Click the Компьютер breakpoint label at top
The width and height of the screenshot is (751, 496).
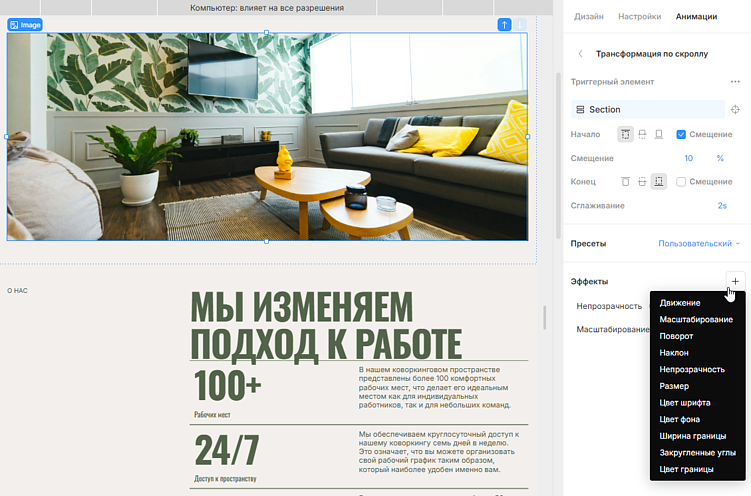[267, 8]
